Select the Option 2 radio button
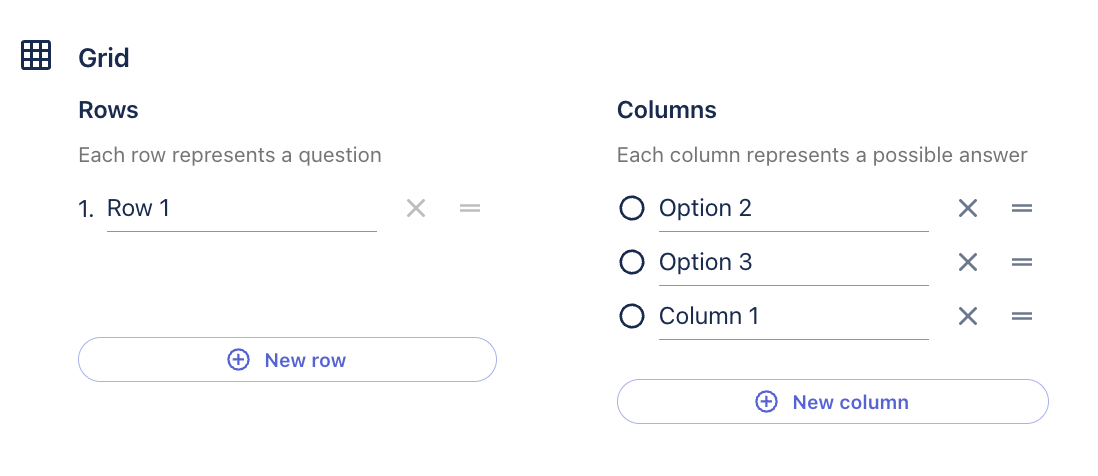 (x=631, y=208)
